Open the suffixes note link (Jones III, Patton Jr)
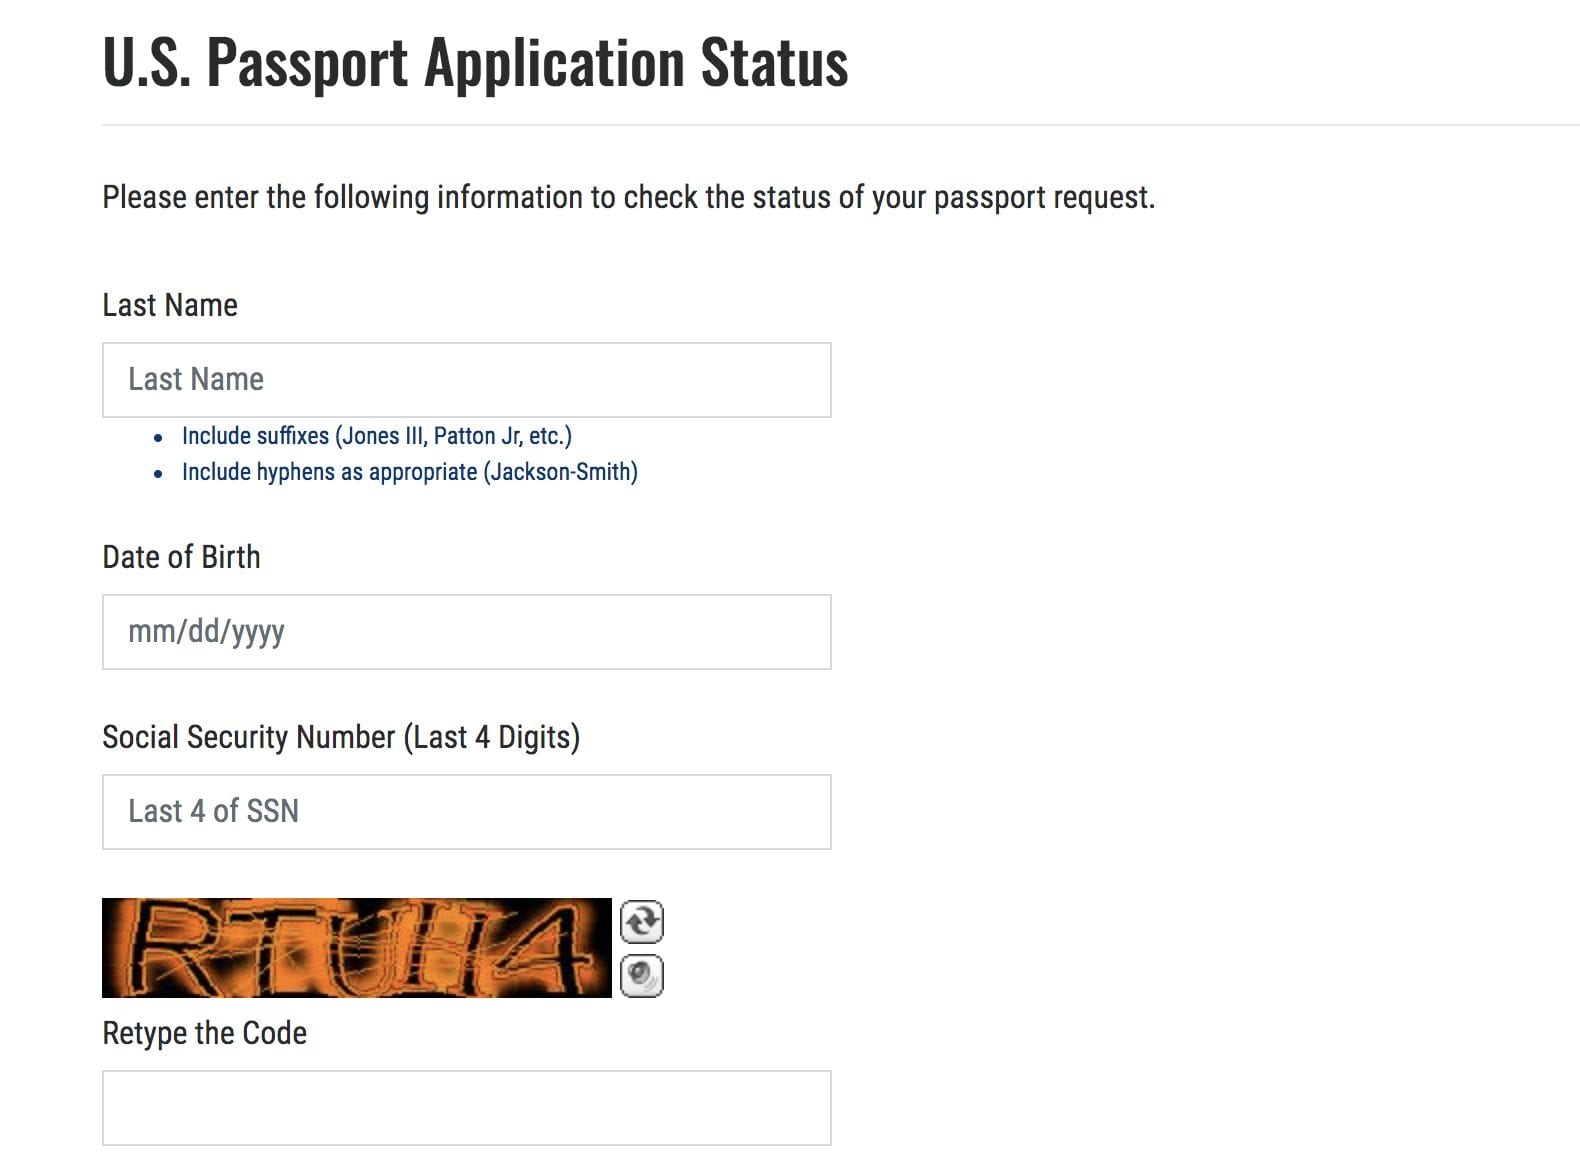 coord(375,435)
